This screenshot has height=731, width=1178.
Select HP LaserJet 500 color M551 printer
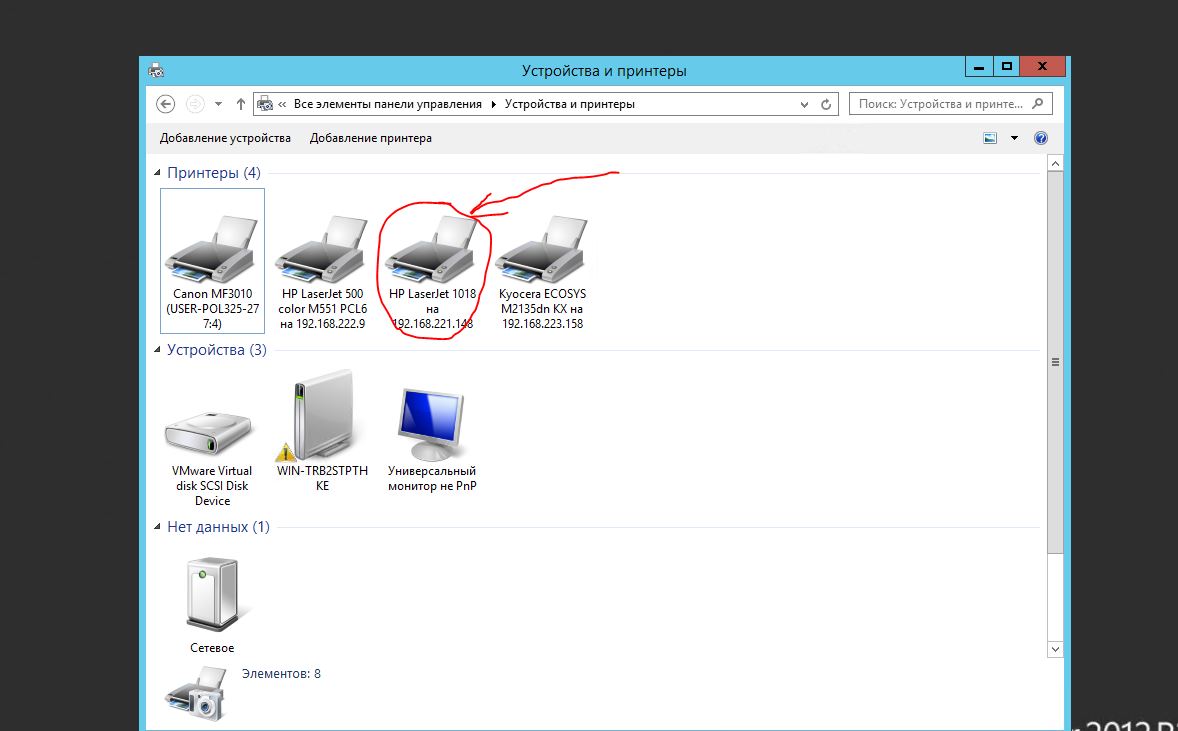point(322,249)
